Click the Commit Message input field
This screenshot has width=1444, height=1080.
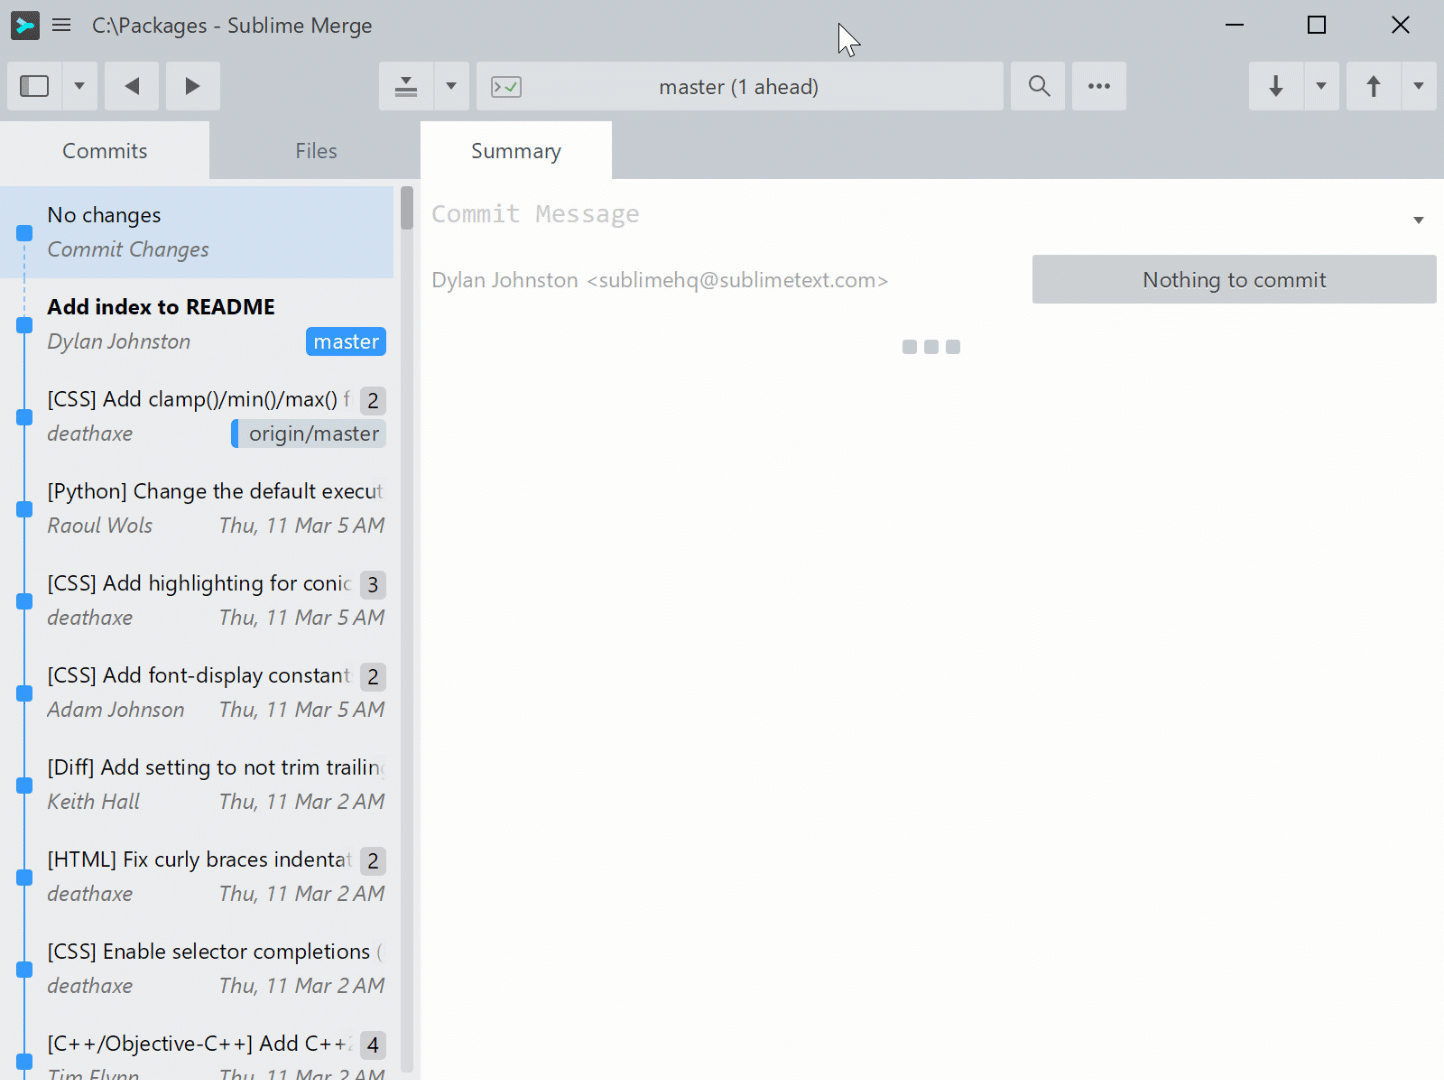pyautogui.click(x=915, y=214)
